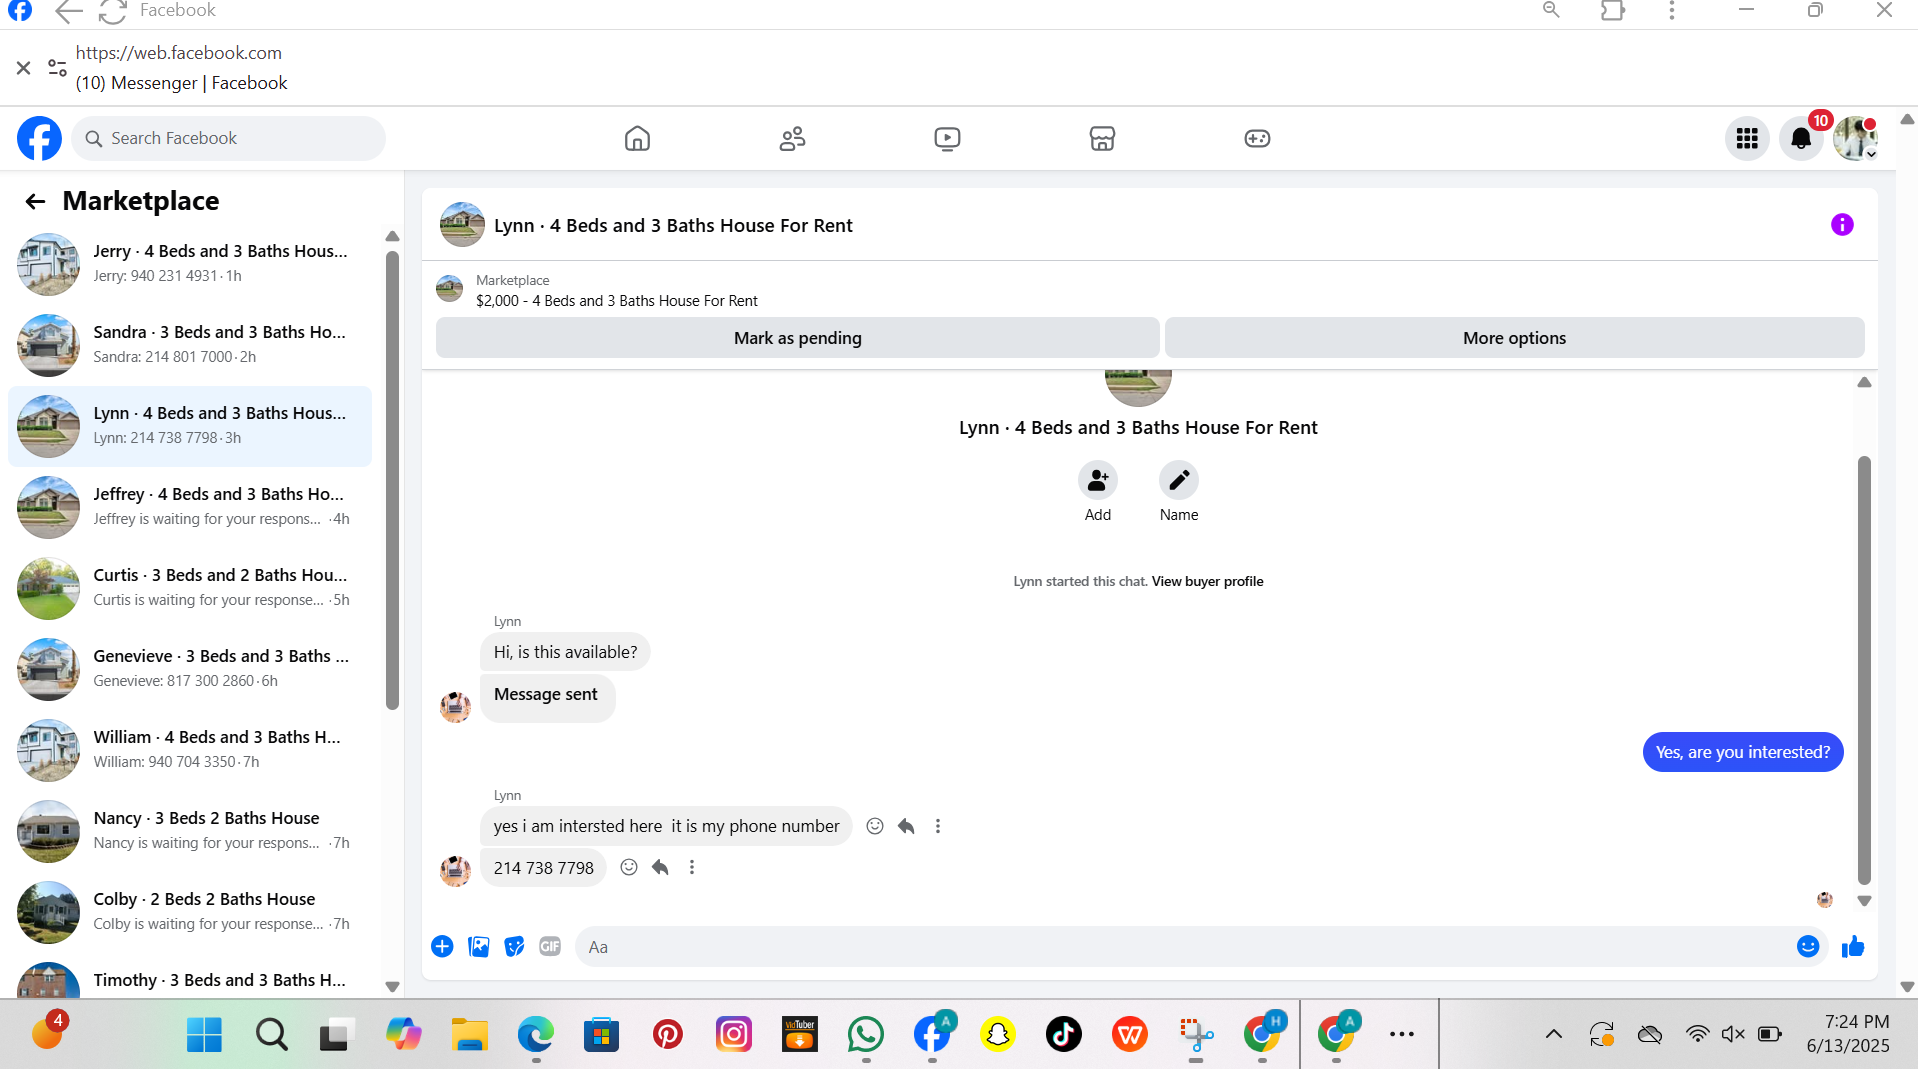Choose a sticker icon in composer

(x=514, y=946)
